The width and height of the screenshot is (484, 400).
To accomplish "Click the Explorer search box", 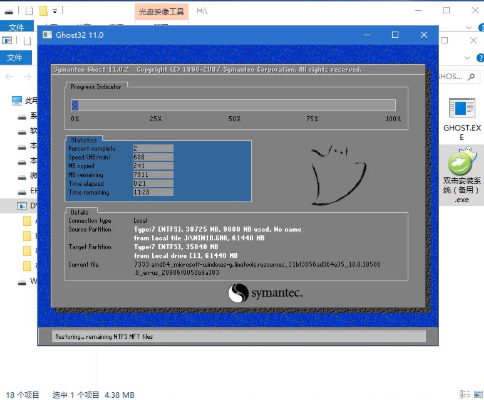I will pyautogui.click(x=458, y=77).
